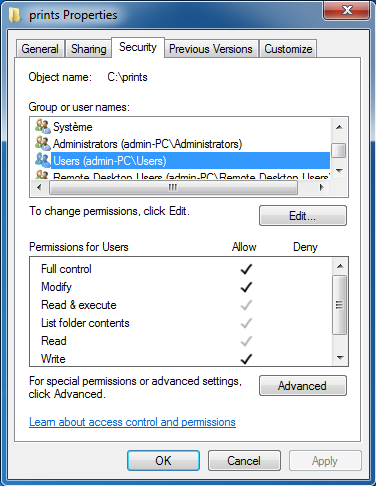Click the user list scroll up arrow

pyautogui.click(x=339, y=127)
